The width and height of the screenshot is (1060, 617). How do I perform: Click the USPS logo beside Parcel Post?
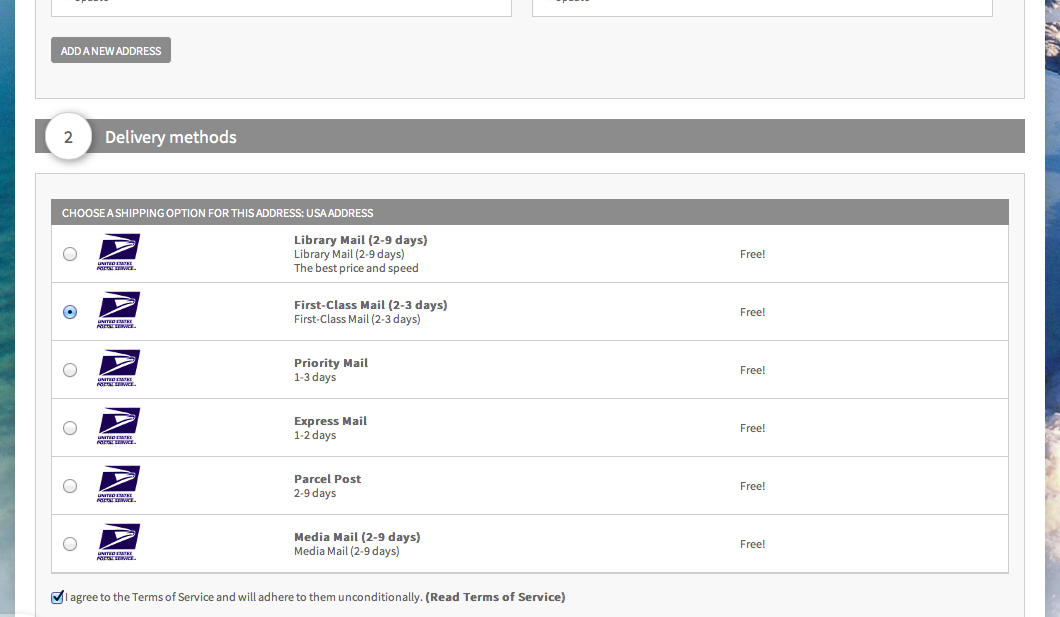click(118, 485)
